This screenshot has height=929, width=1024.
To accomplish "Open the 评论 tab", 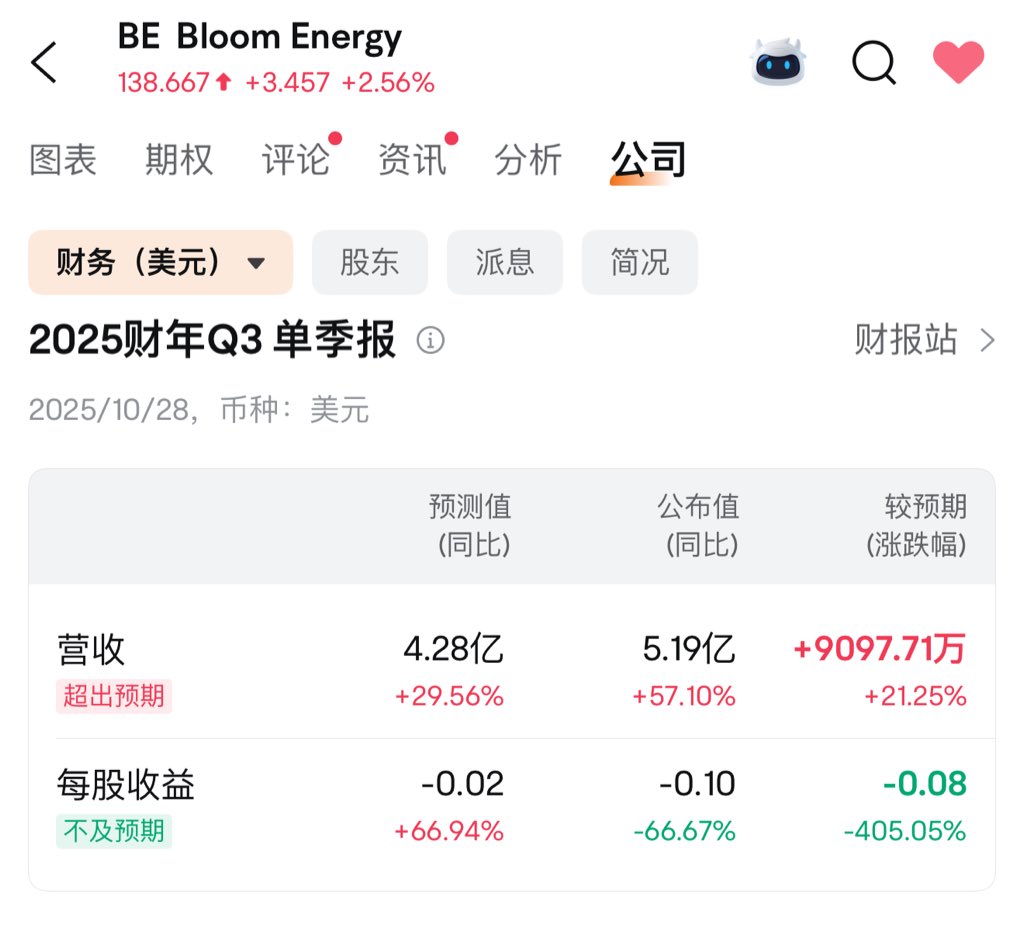I will 296,160.
